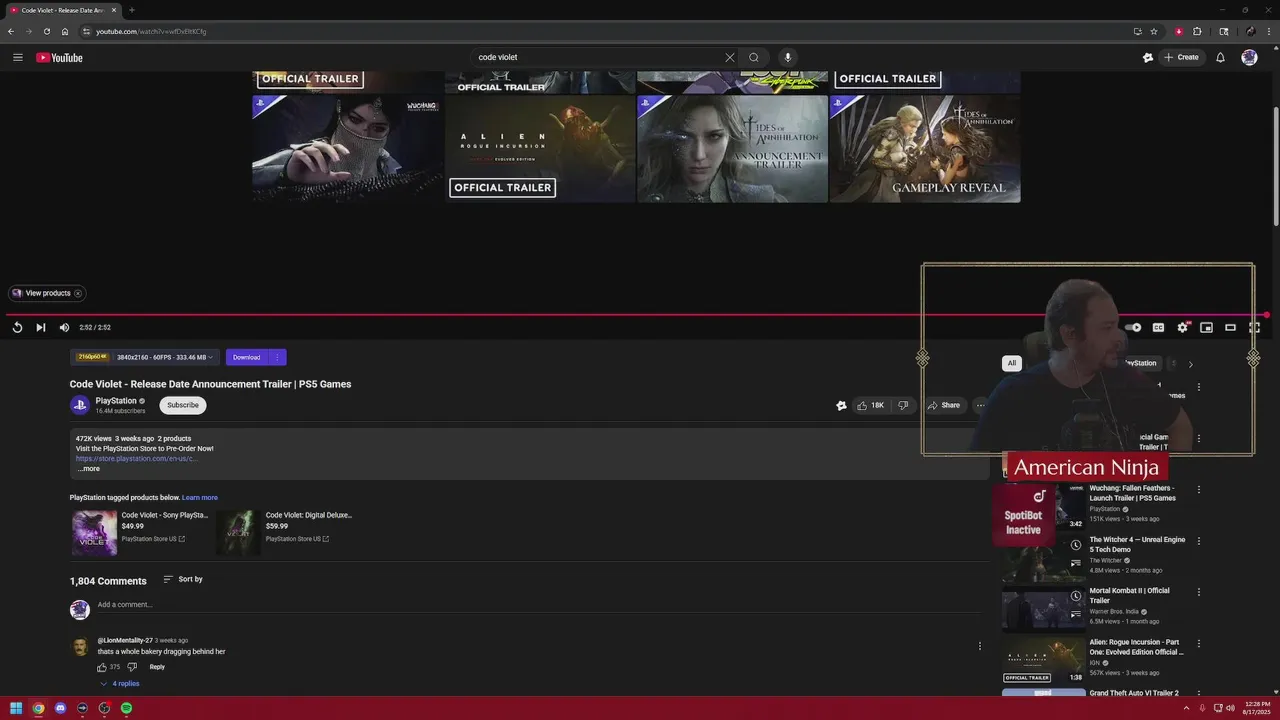
Task: Clear the search box text with the X
Action: tap(729, 57)
